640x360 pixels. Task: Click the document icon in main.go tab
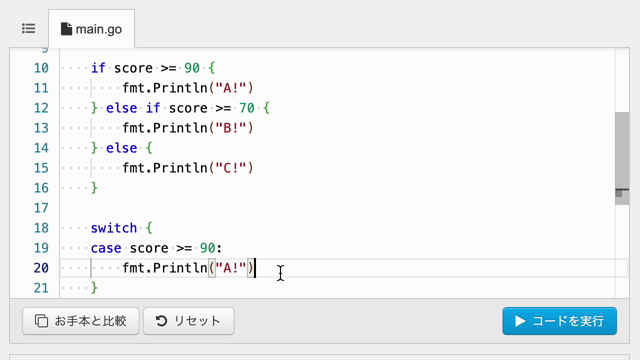66,29
